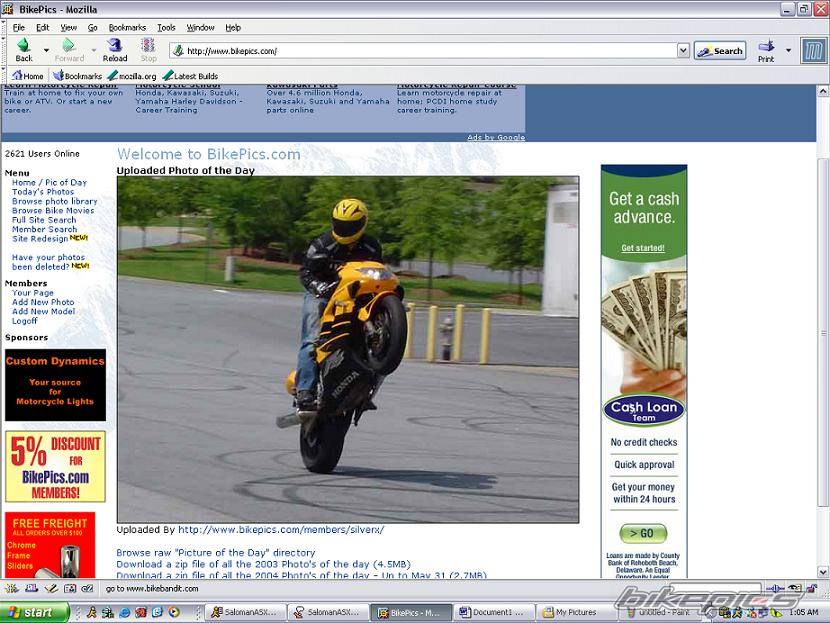Open Member Search link
The width and height of the screenshot is (830, 623).
[x=44, y=229]
